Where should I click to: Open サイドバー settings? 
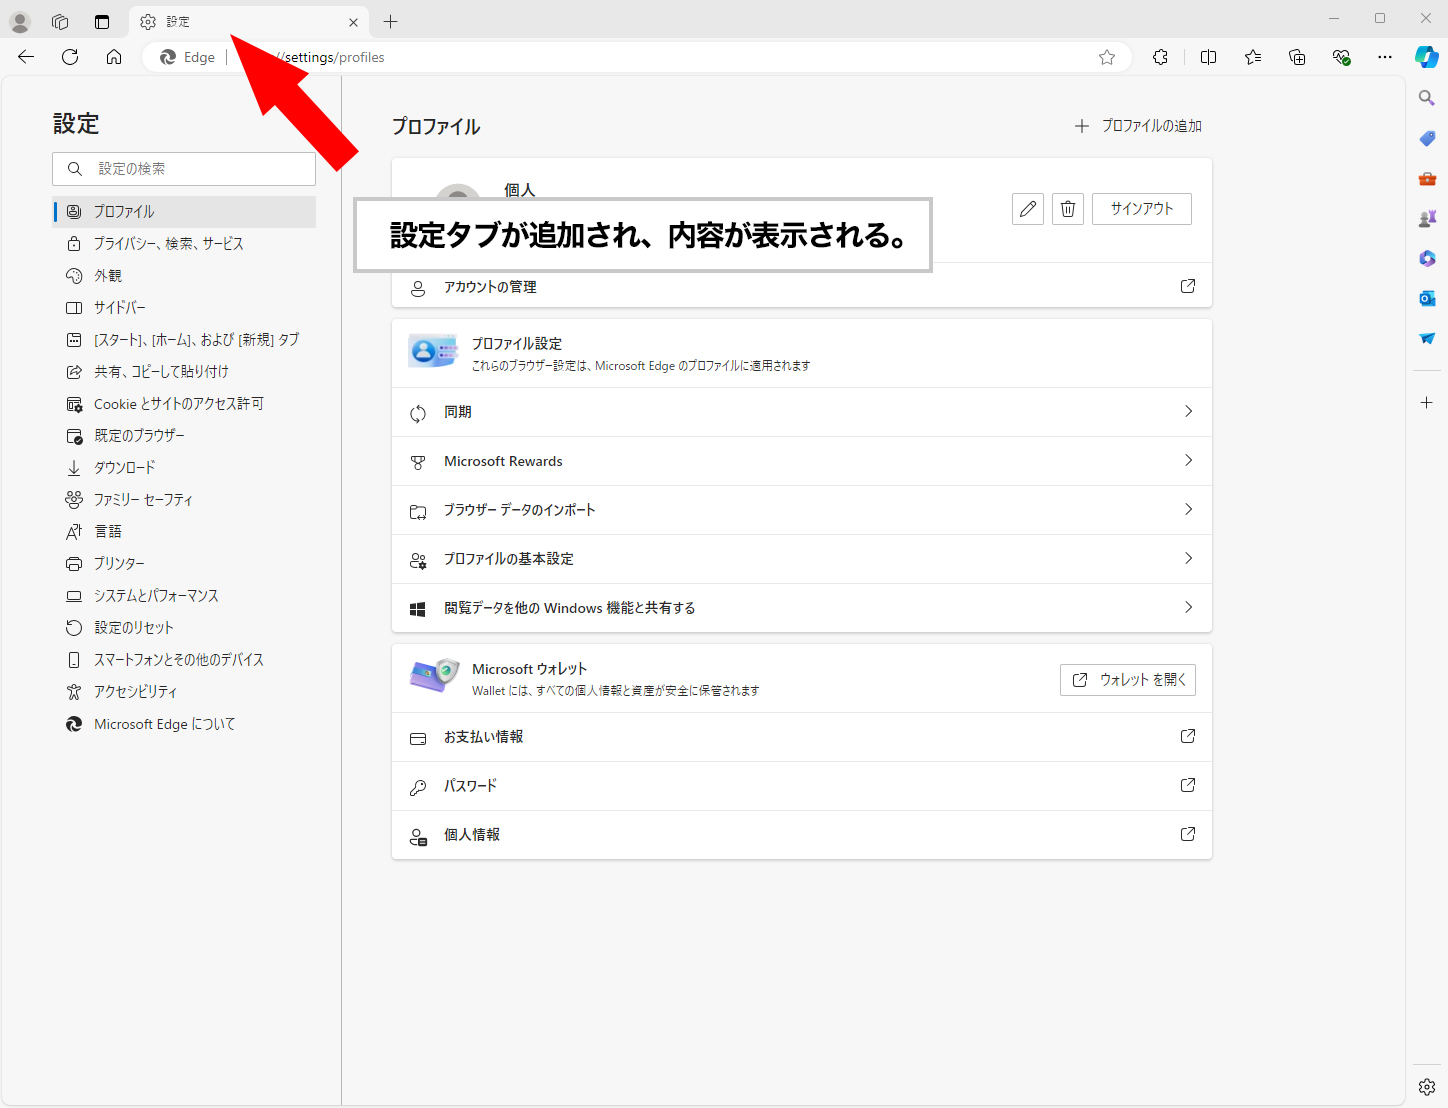tap(184, 308)
